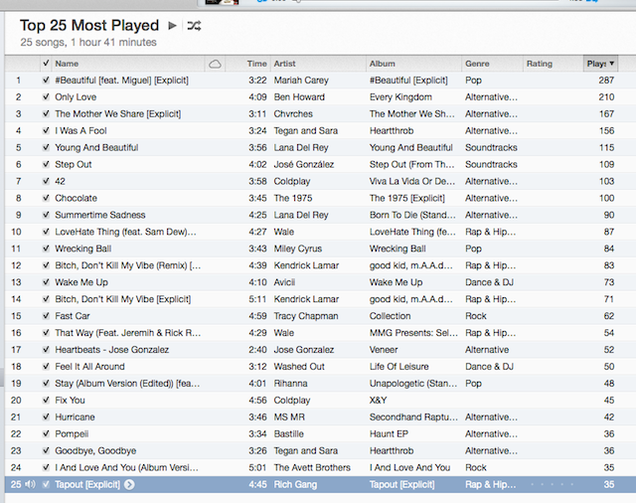
Task: Select the song Goodbye, Goodbye
Action: tap(96, 451)
